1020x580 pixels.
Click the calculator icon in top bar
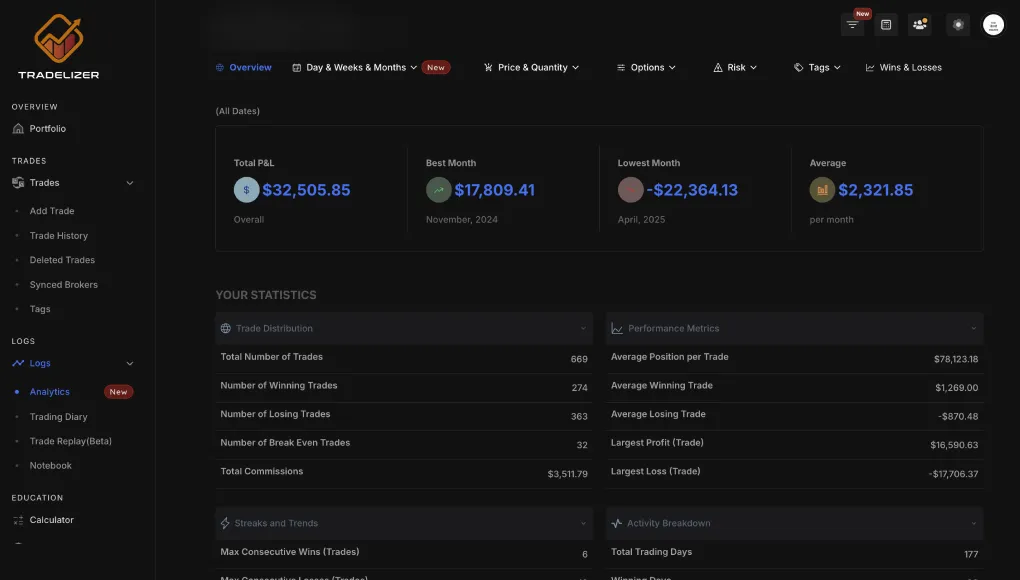[886, 25]
